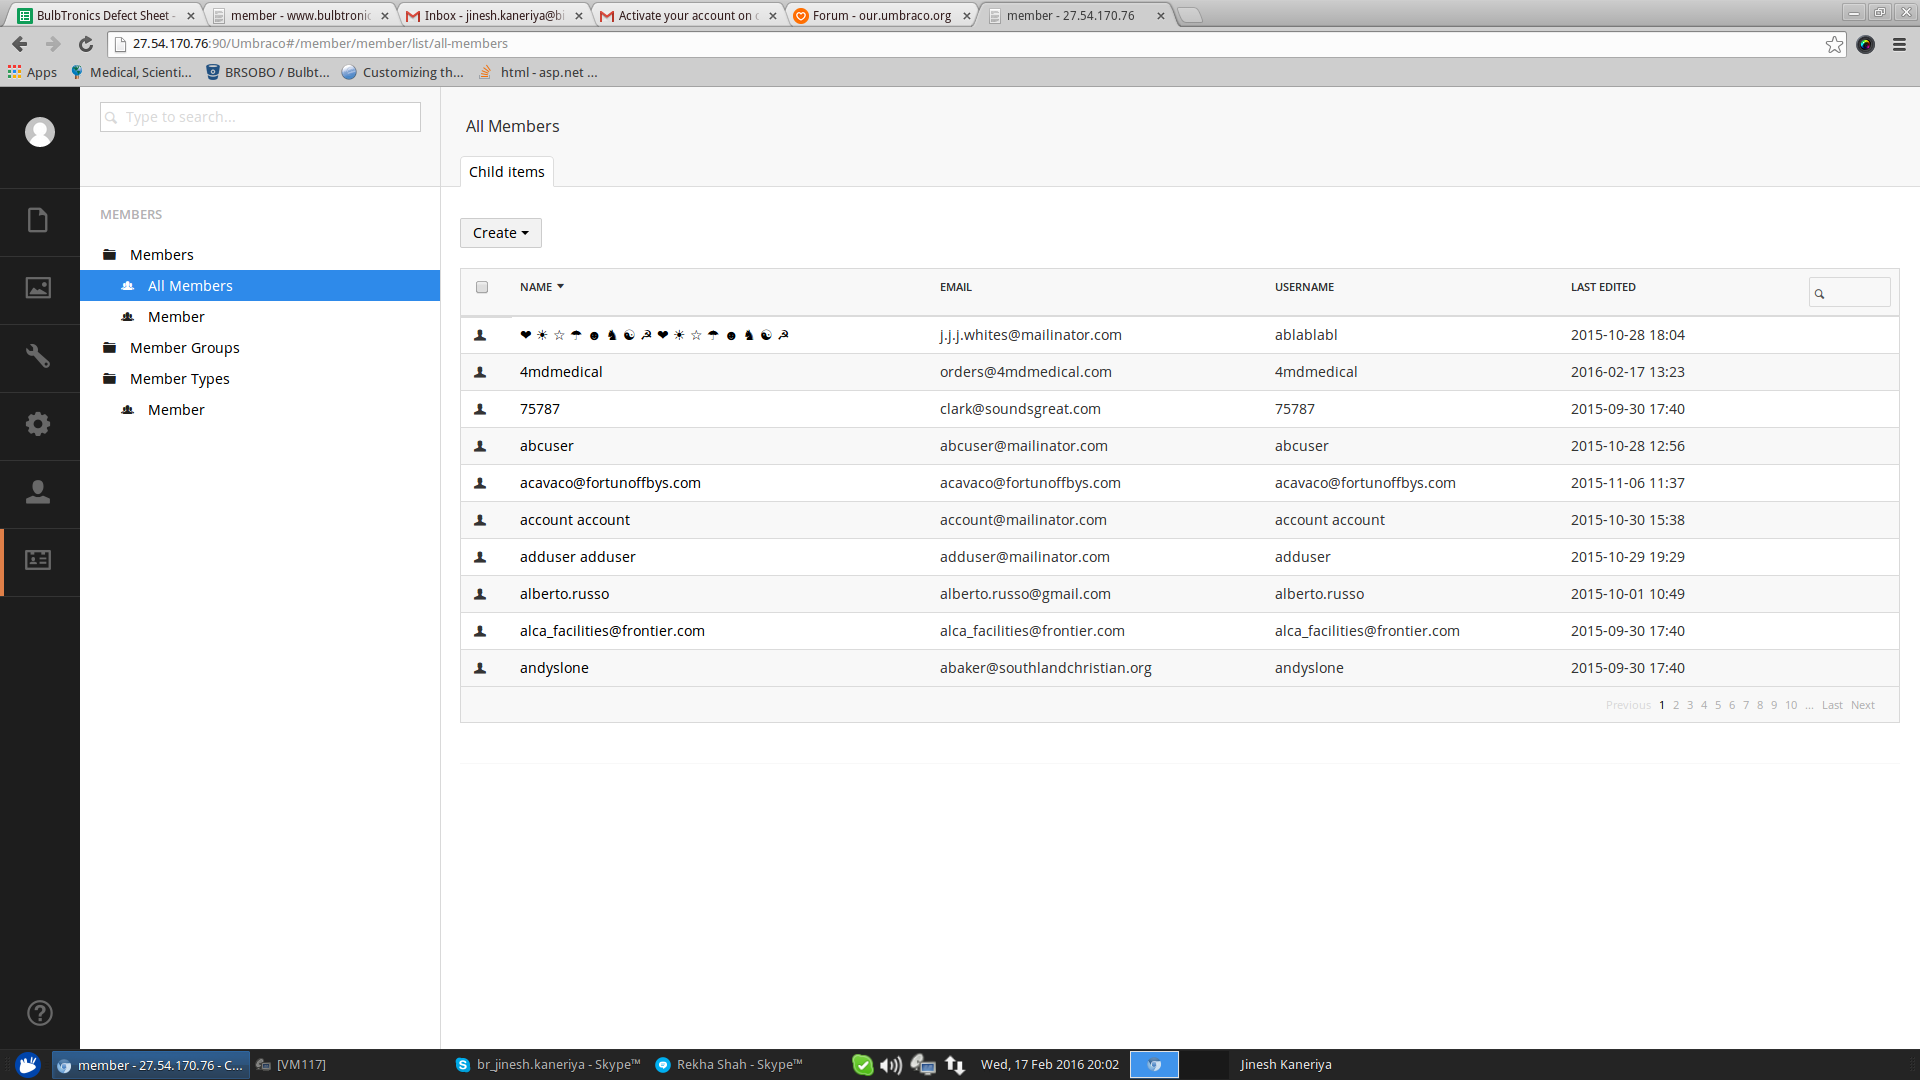Click browser back arrow
Viewport: 1920px width, 1080px height.
(20, 44)
